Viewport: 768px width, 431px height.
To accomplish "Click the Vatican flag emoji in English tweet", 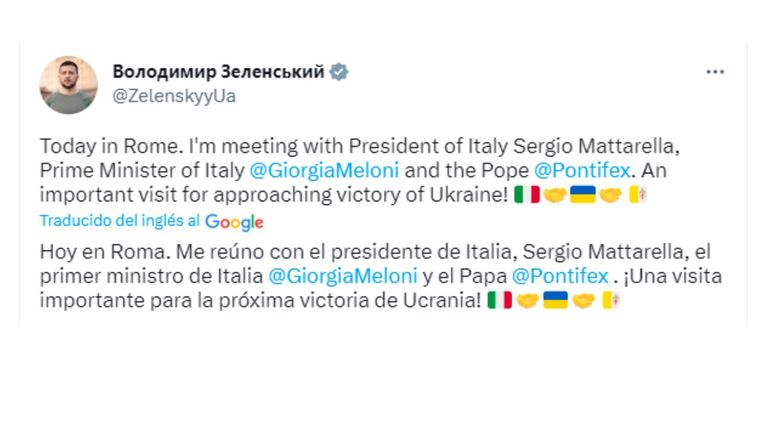I will (638, 194).
